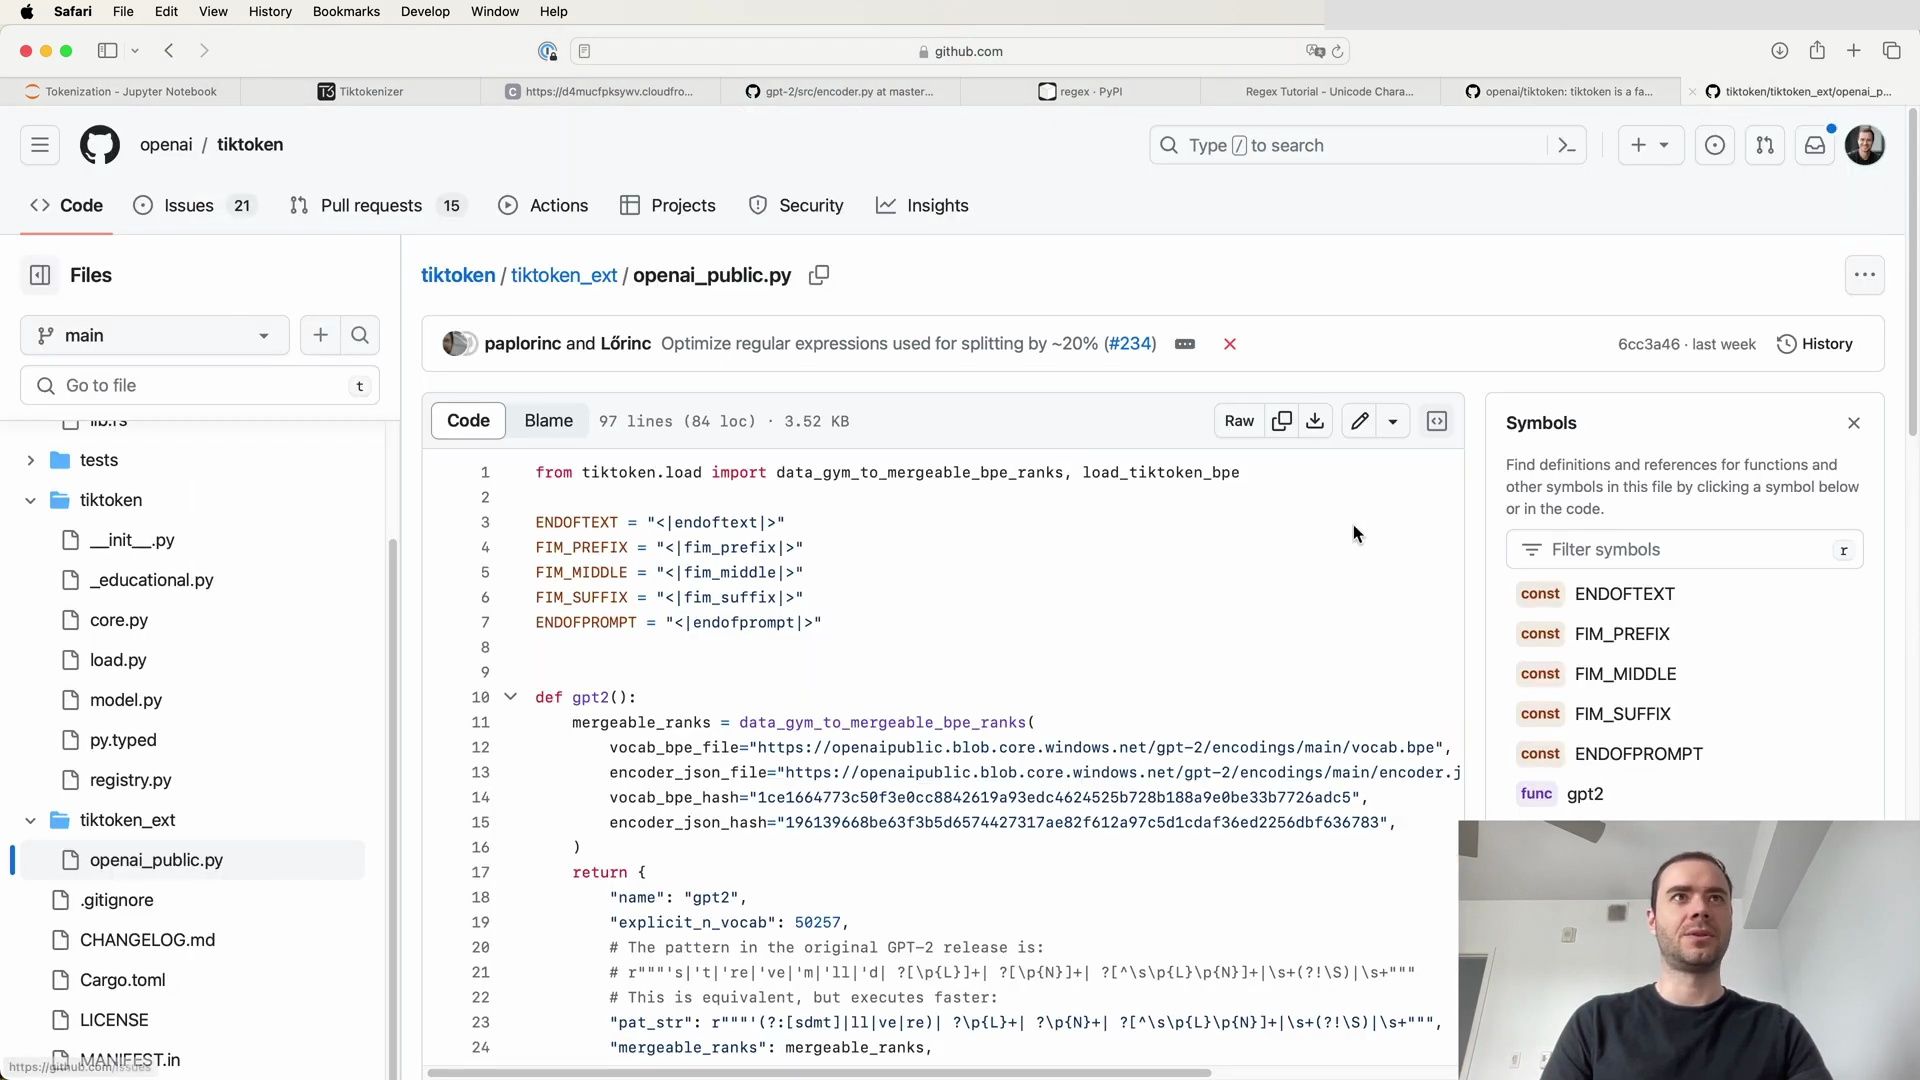Click the branch selector dropdown
Screen dimensions: 1920x1080
click(x=152, y=335)
